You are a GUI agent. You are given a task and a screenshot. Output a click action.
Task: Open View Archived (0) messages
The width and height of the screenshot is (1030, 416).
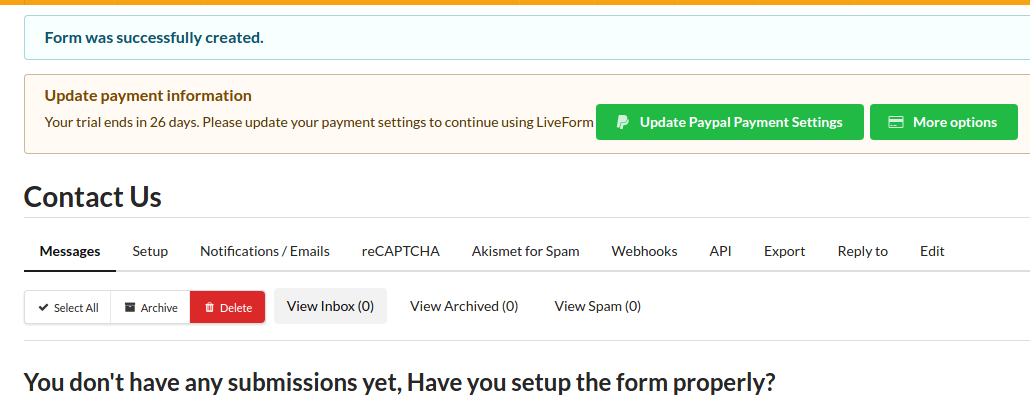tap(464, 306)
